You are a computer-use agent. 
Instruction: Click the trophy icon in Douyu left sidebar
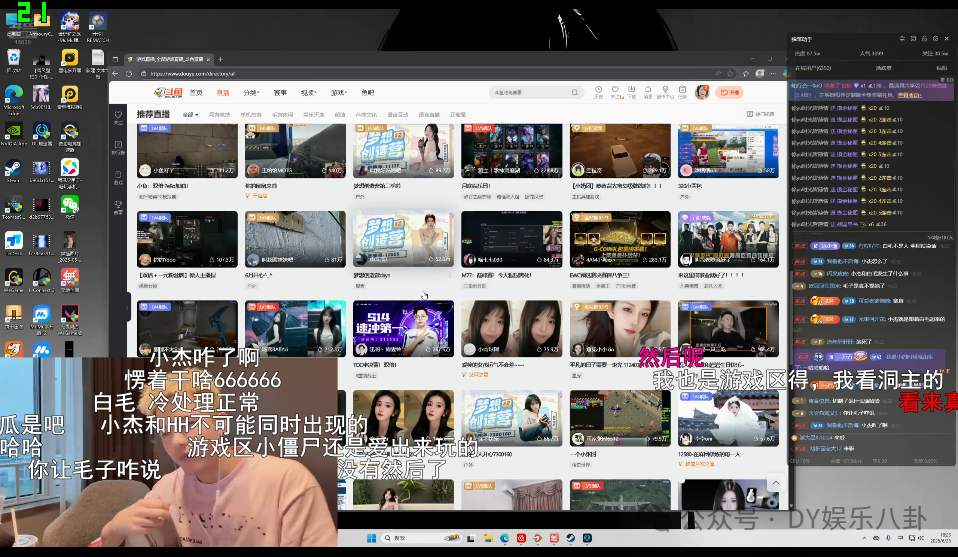[119, 205]
